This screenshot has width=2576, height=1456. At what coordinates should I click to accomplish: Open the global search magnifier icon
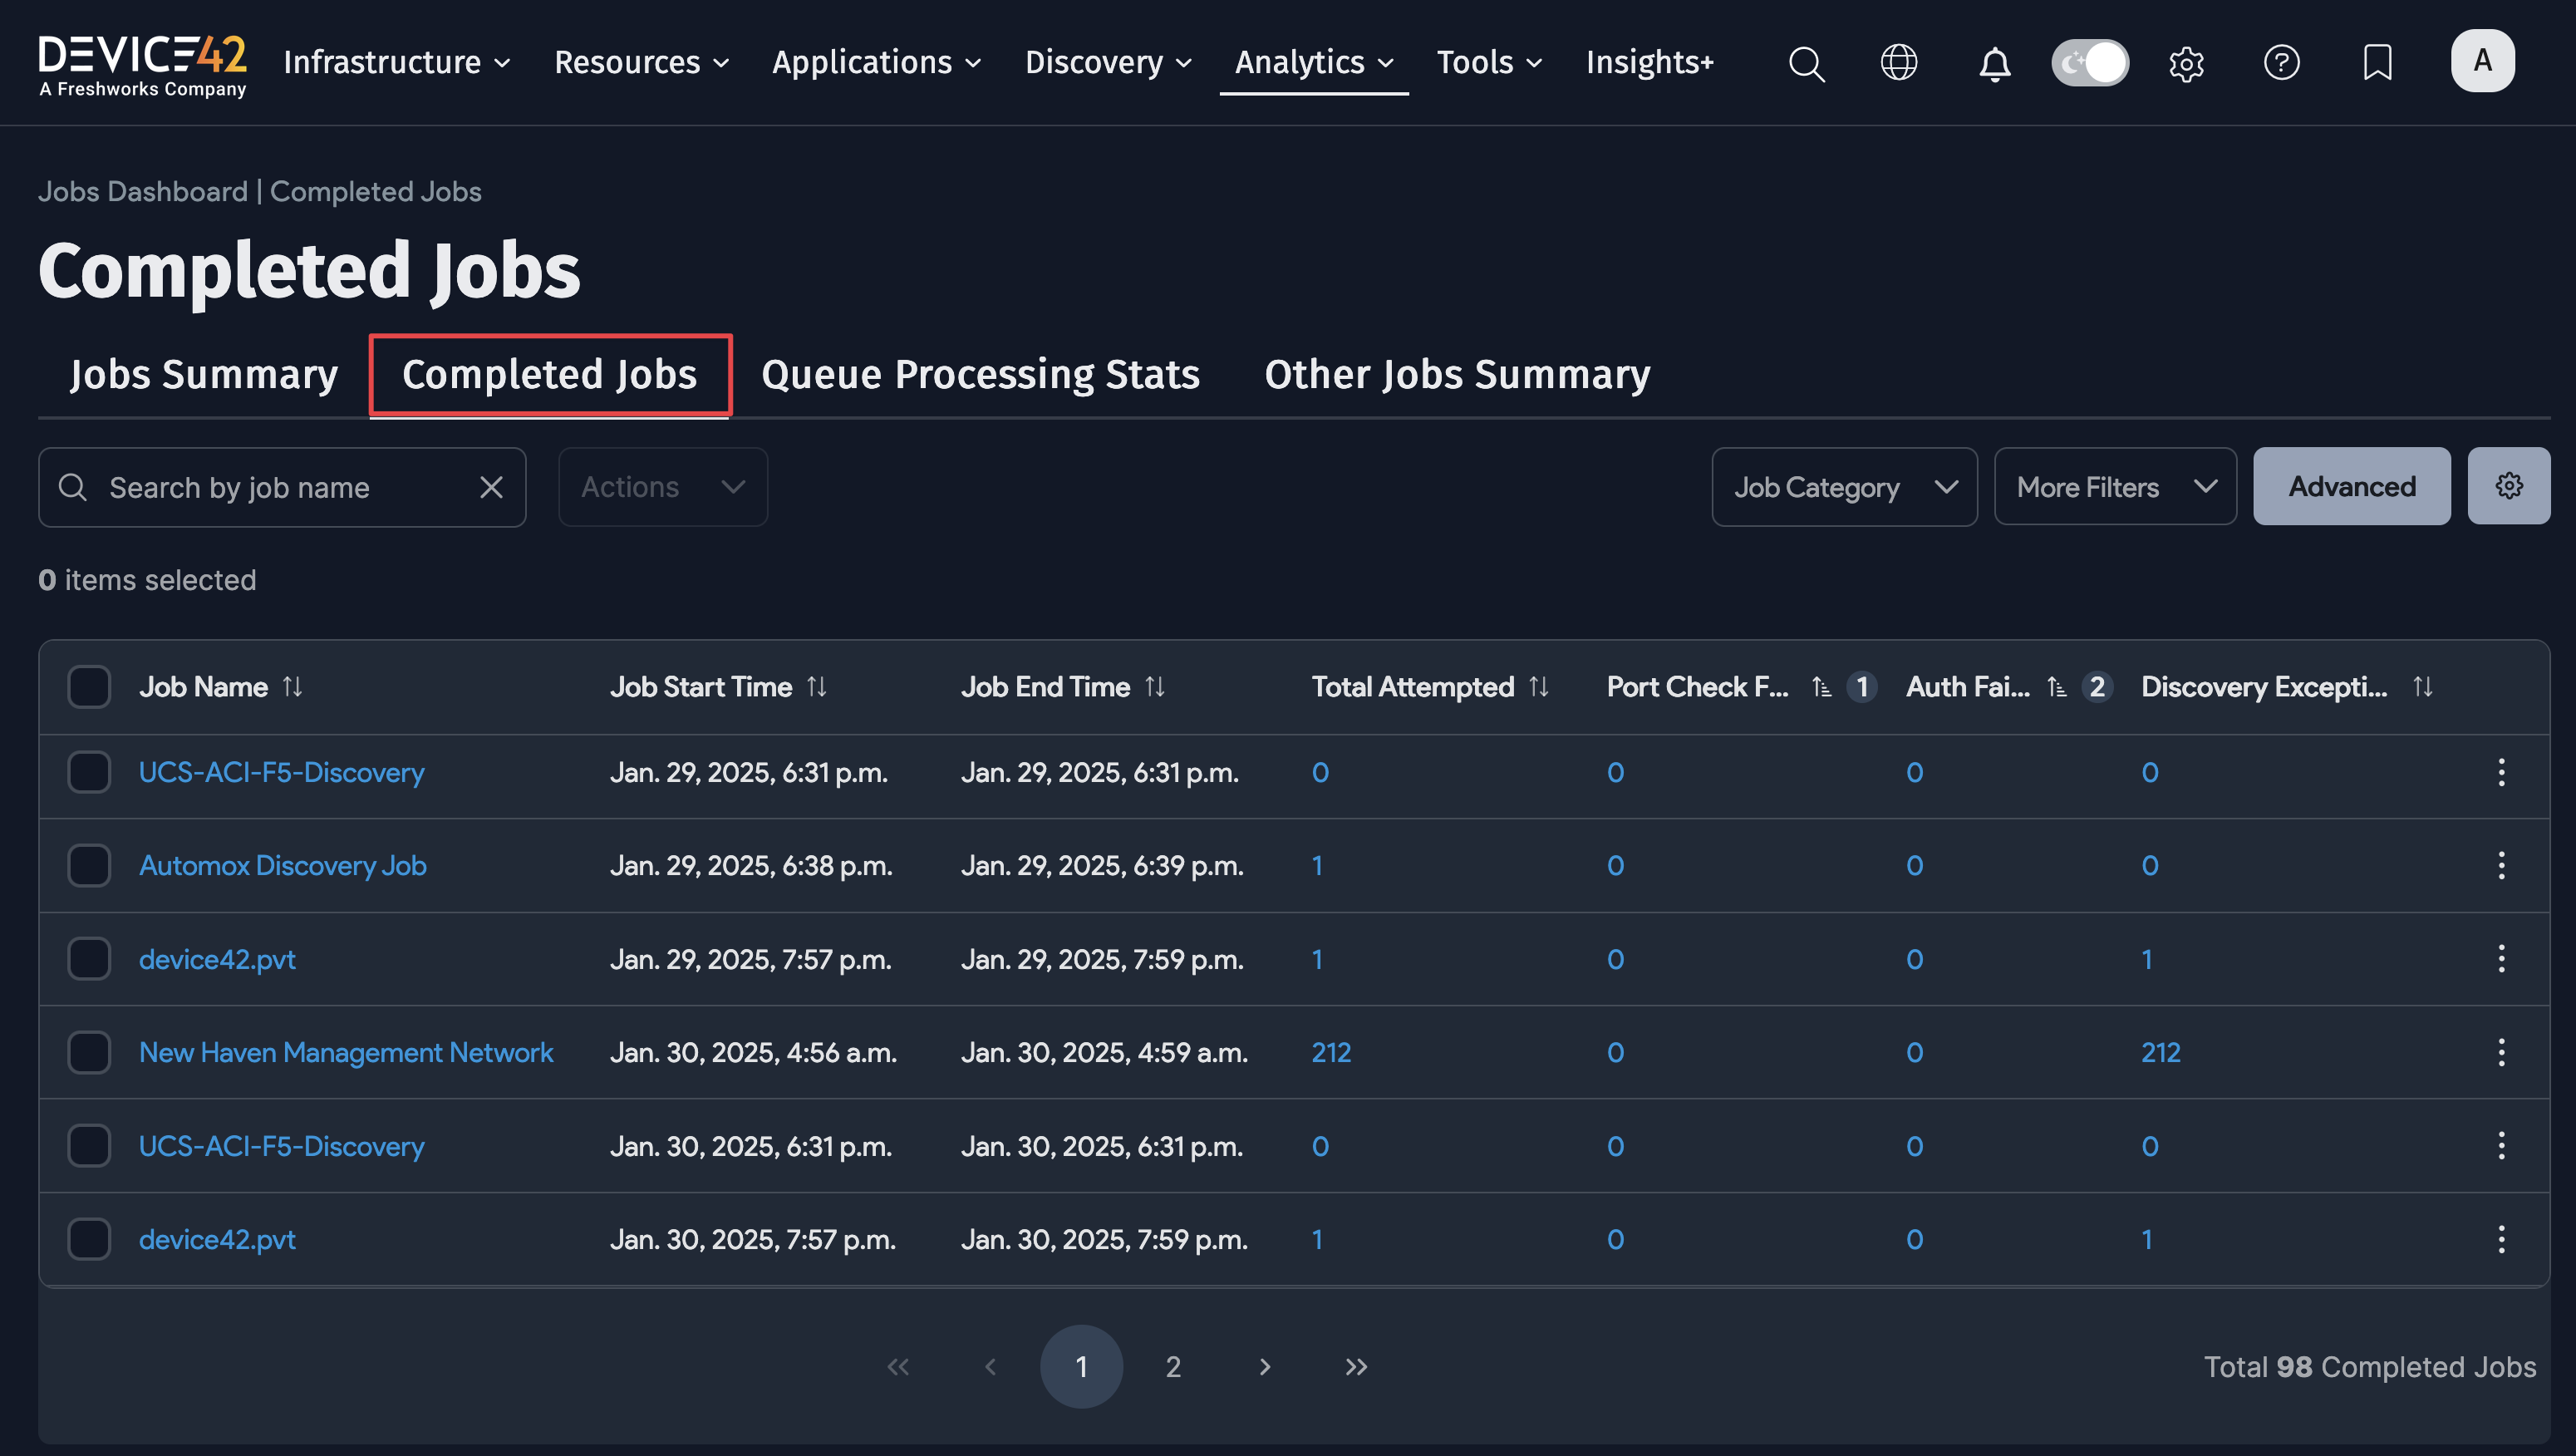pos(1806,63)
